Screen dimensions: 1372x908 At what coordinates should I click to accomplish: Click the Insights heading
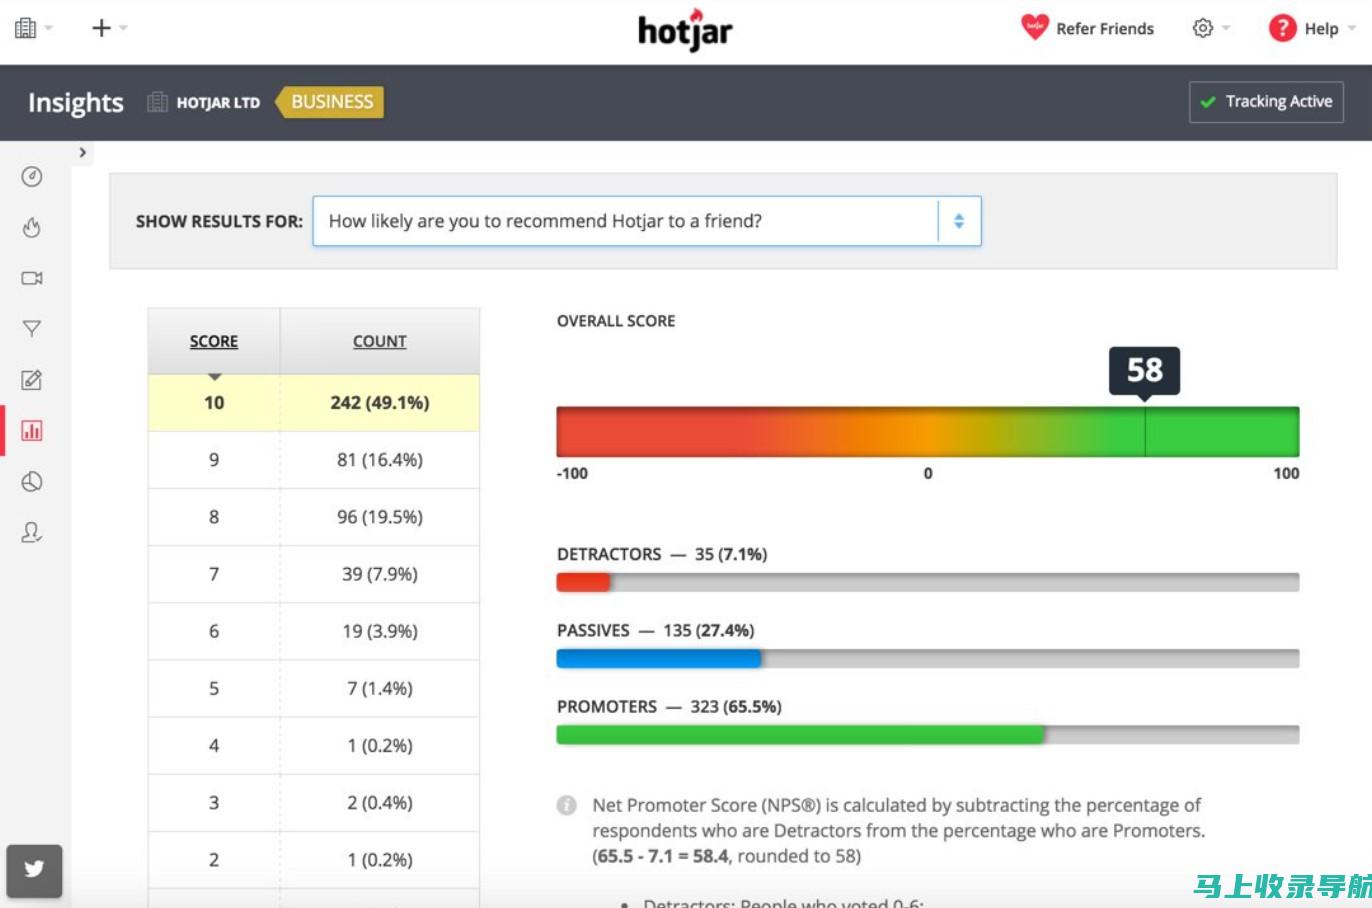coord(76,103)
